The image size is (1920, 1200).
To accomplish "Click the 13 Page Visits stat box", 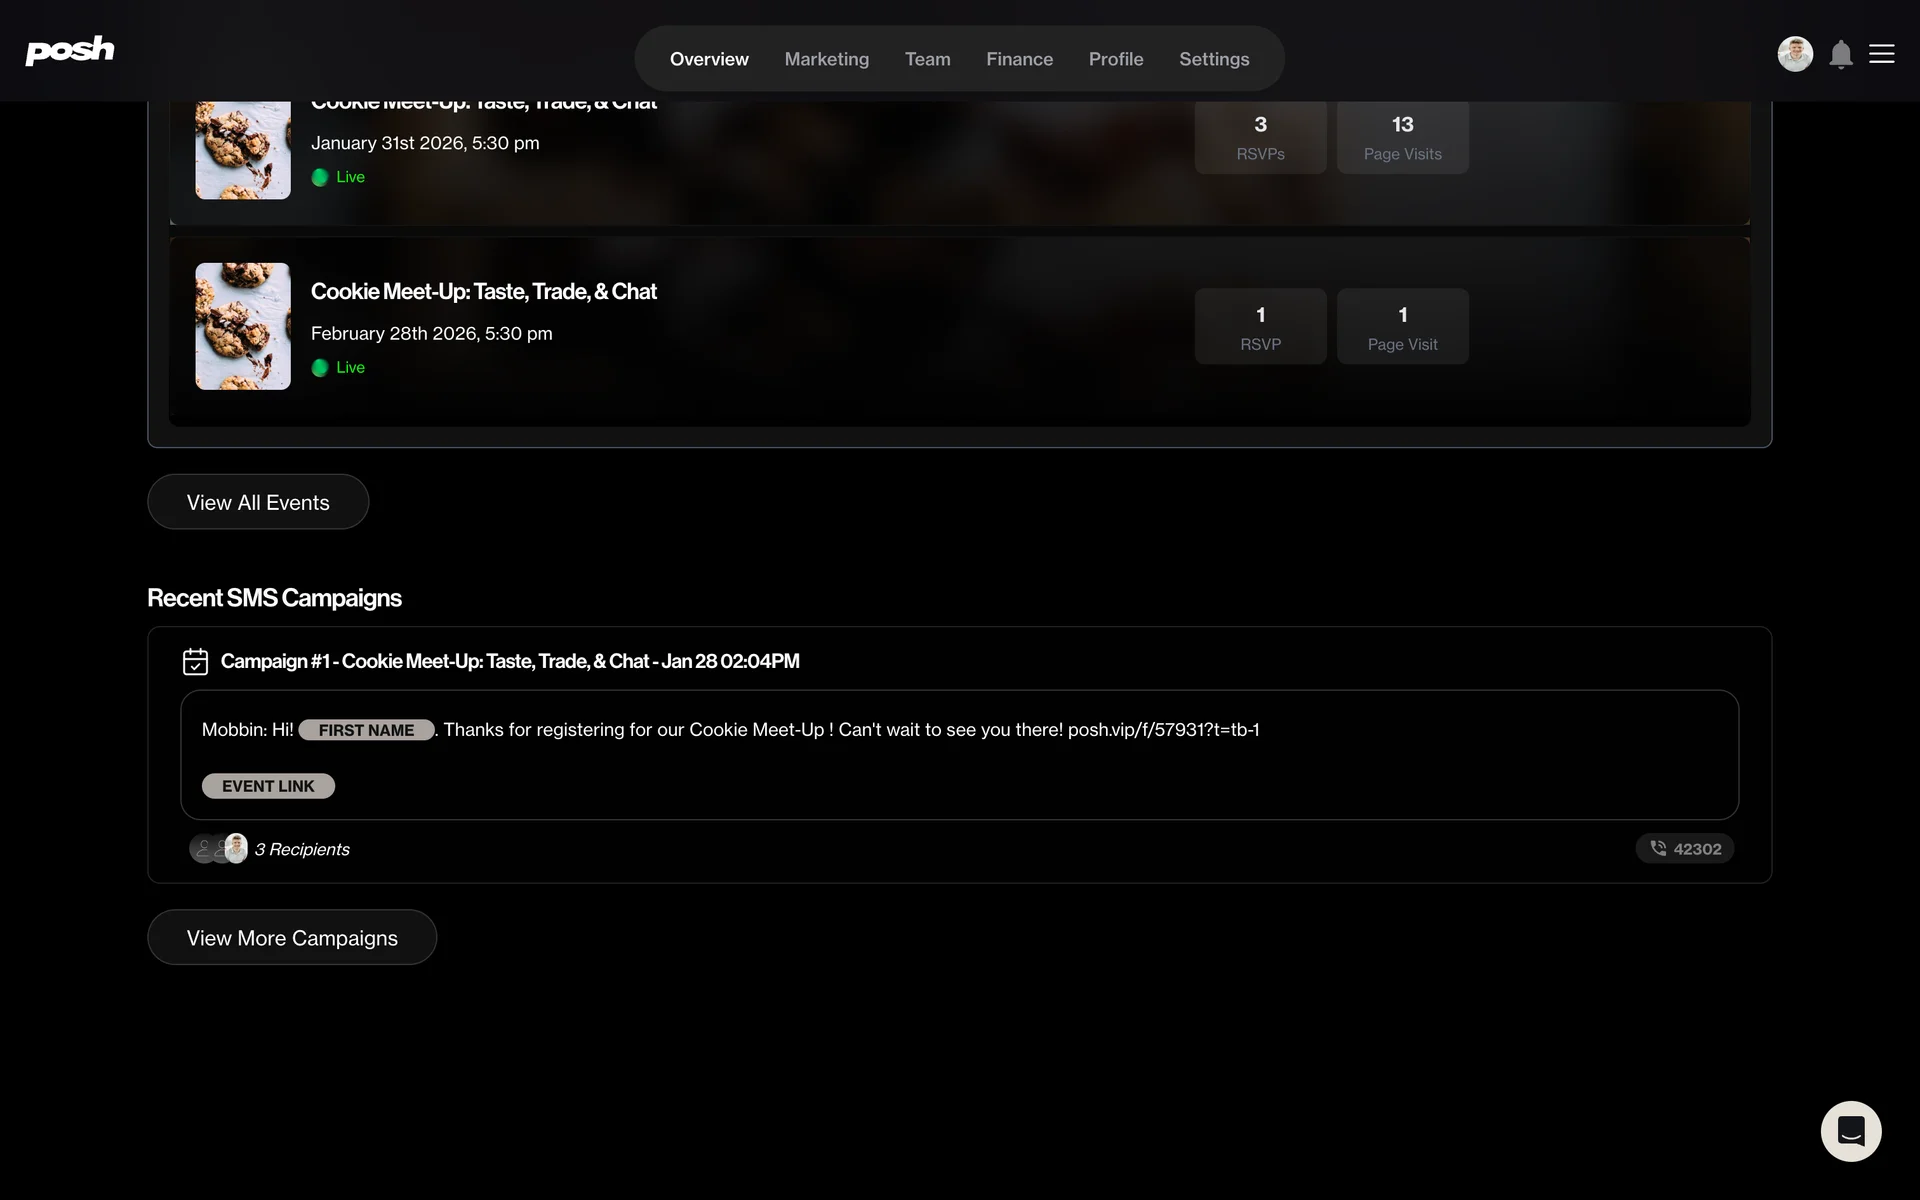I will click(1402, 137).
